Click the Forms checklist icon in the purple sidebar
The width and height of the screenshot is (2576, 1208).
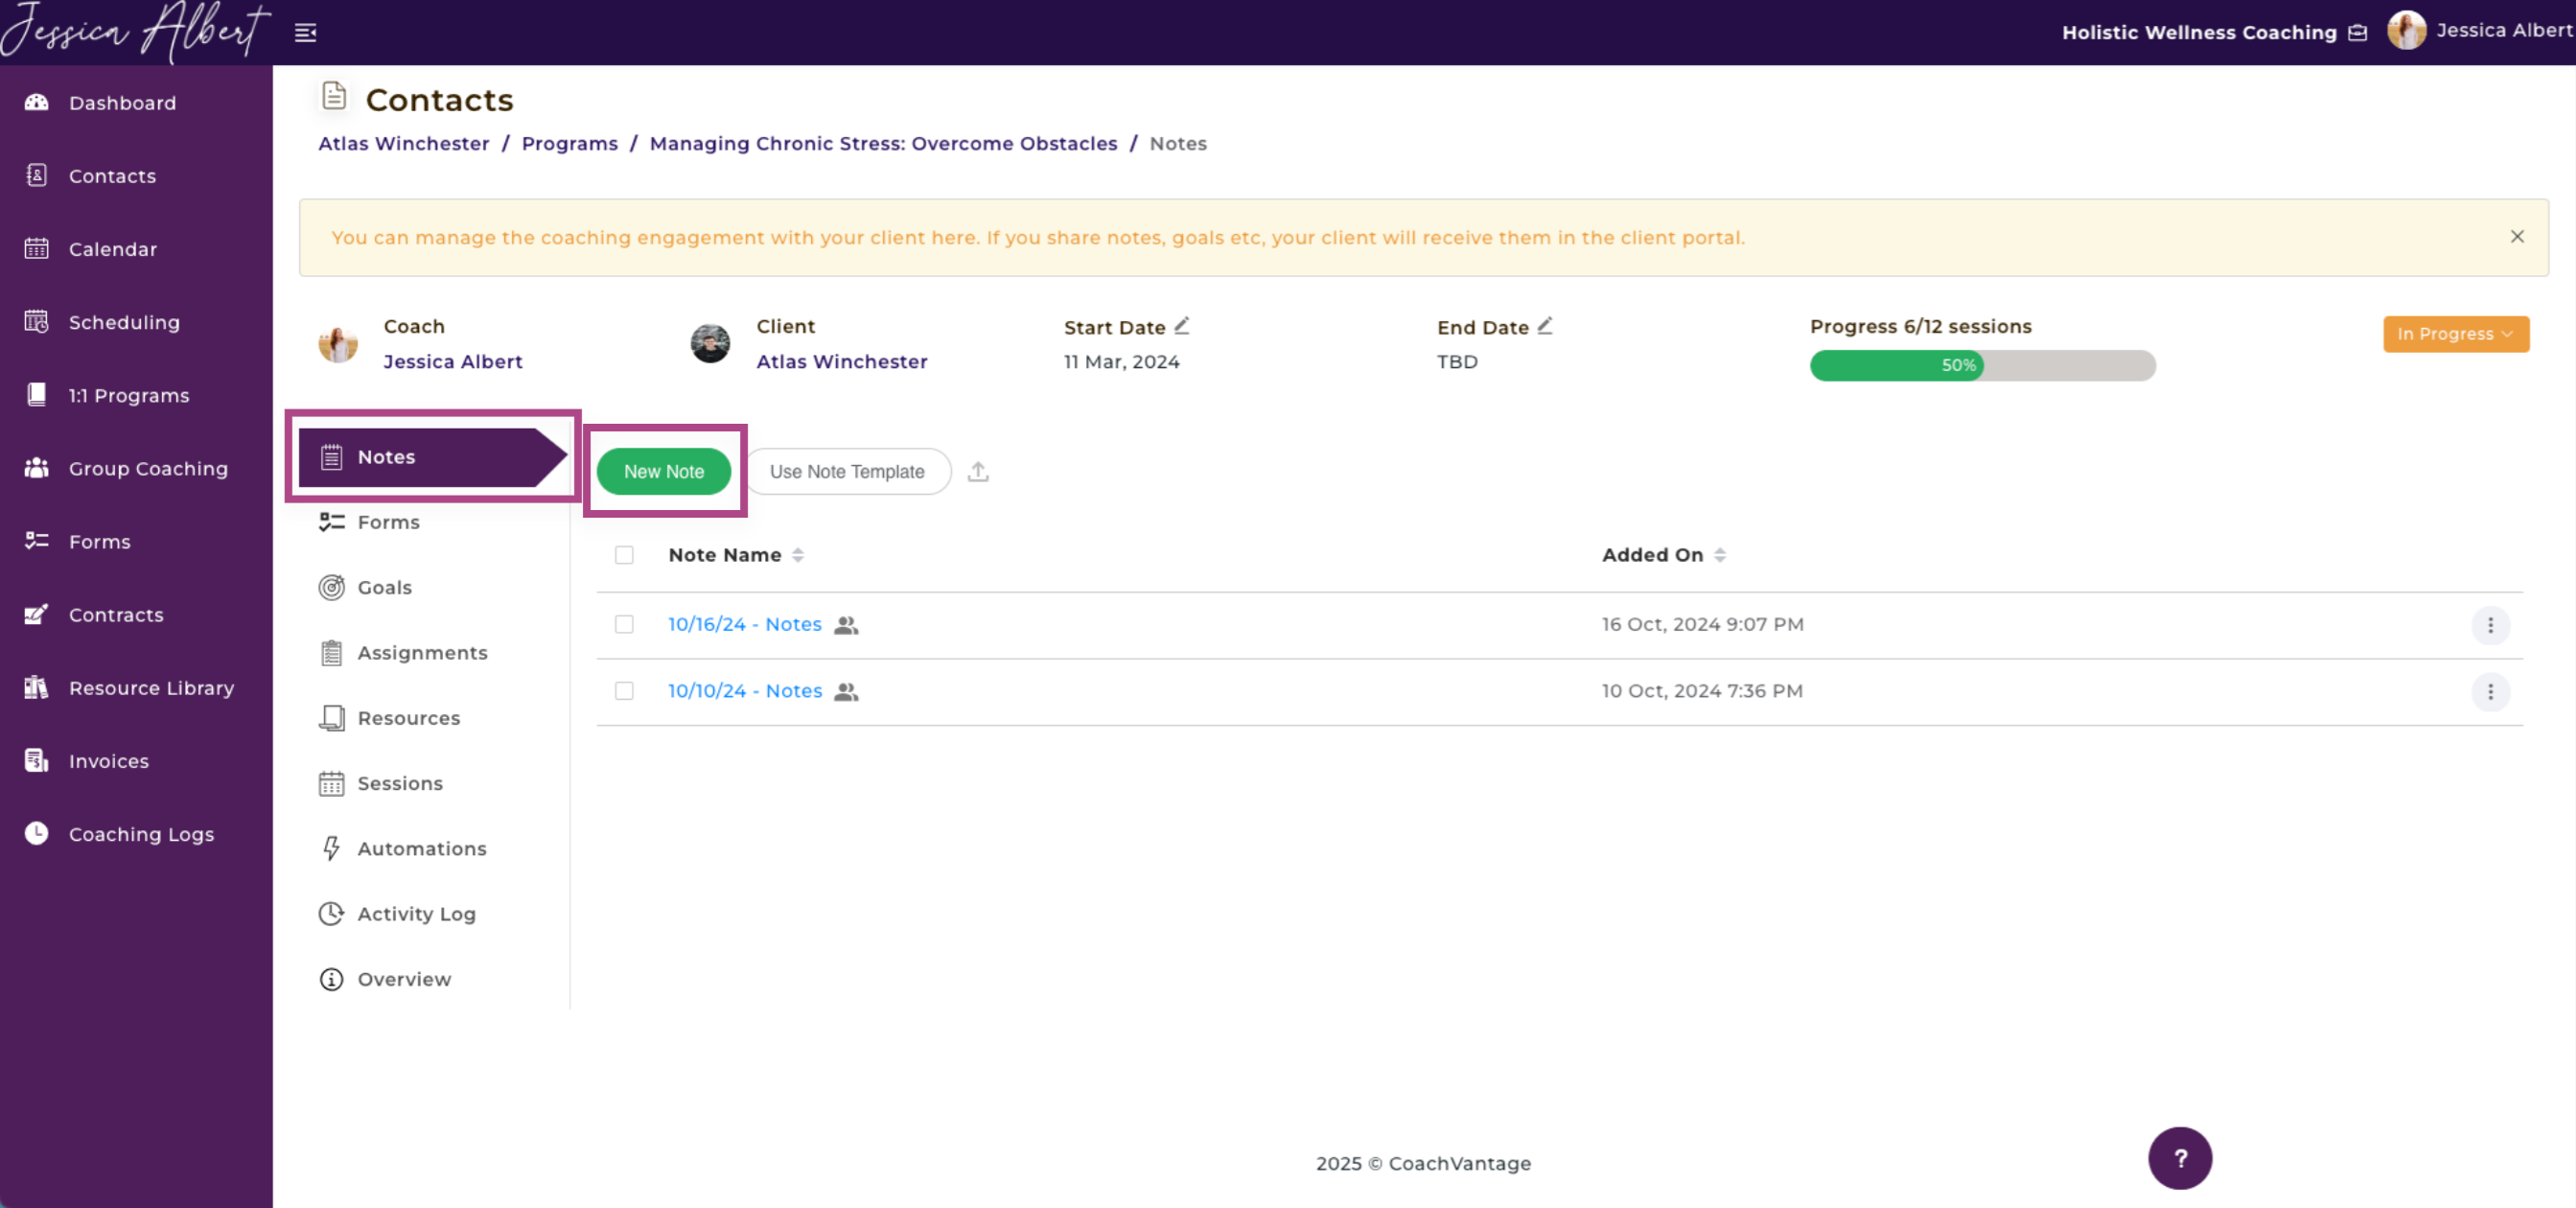[x=37, y=540]
